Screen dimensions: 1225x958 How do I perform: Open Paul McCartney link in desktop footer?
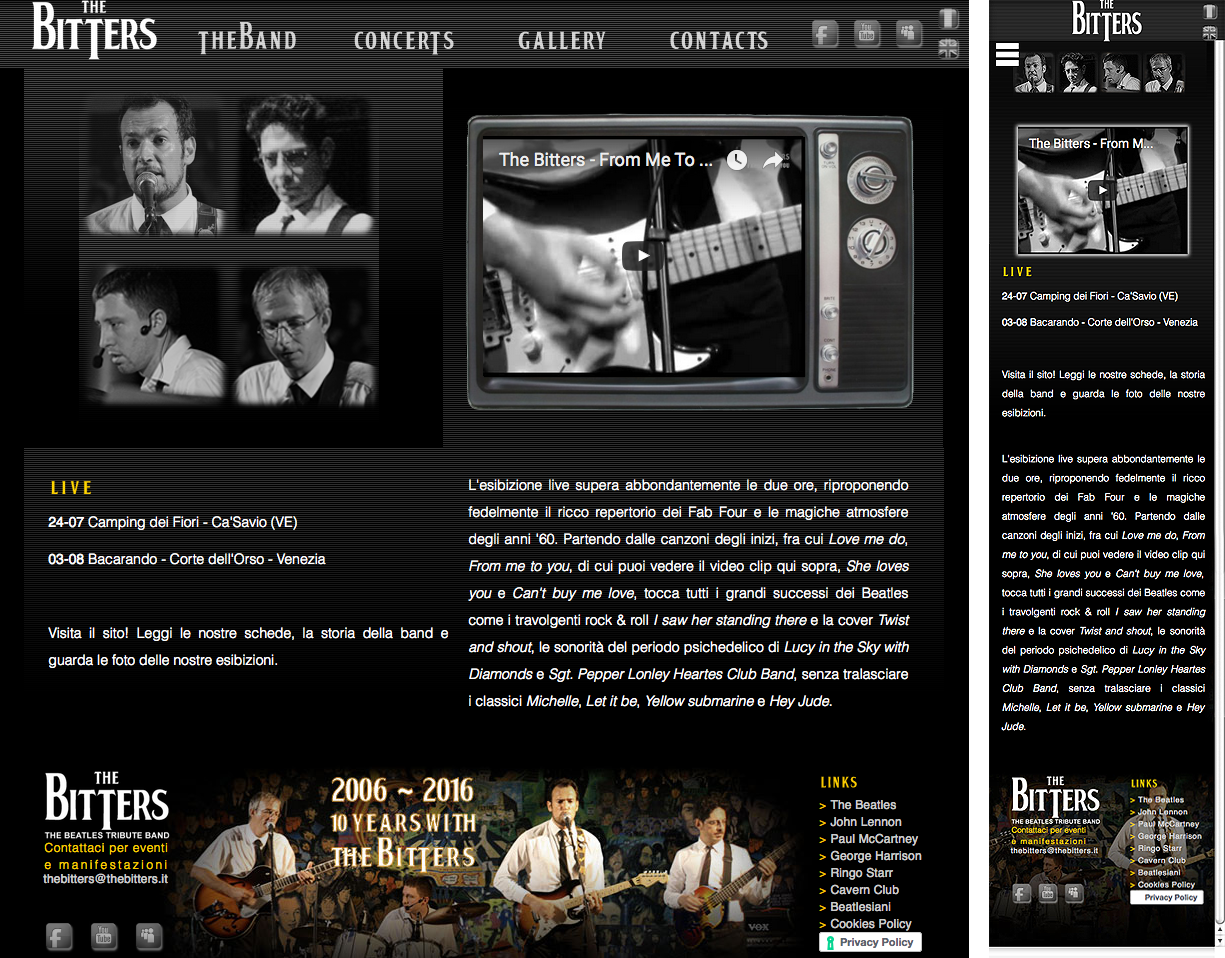tap(874, 839)
